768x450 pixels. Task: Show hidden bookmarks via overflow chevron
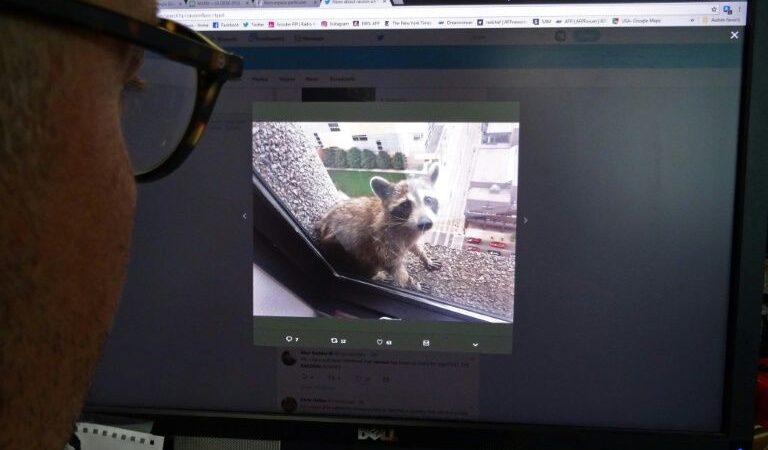[x=692, y=21]
